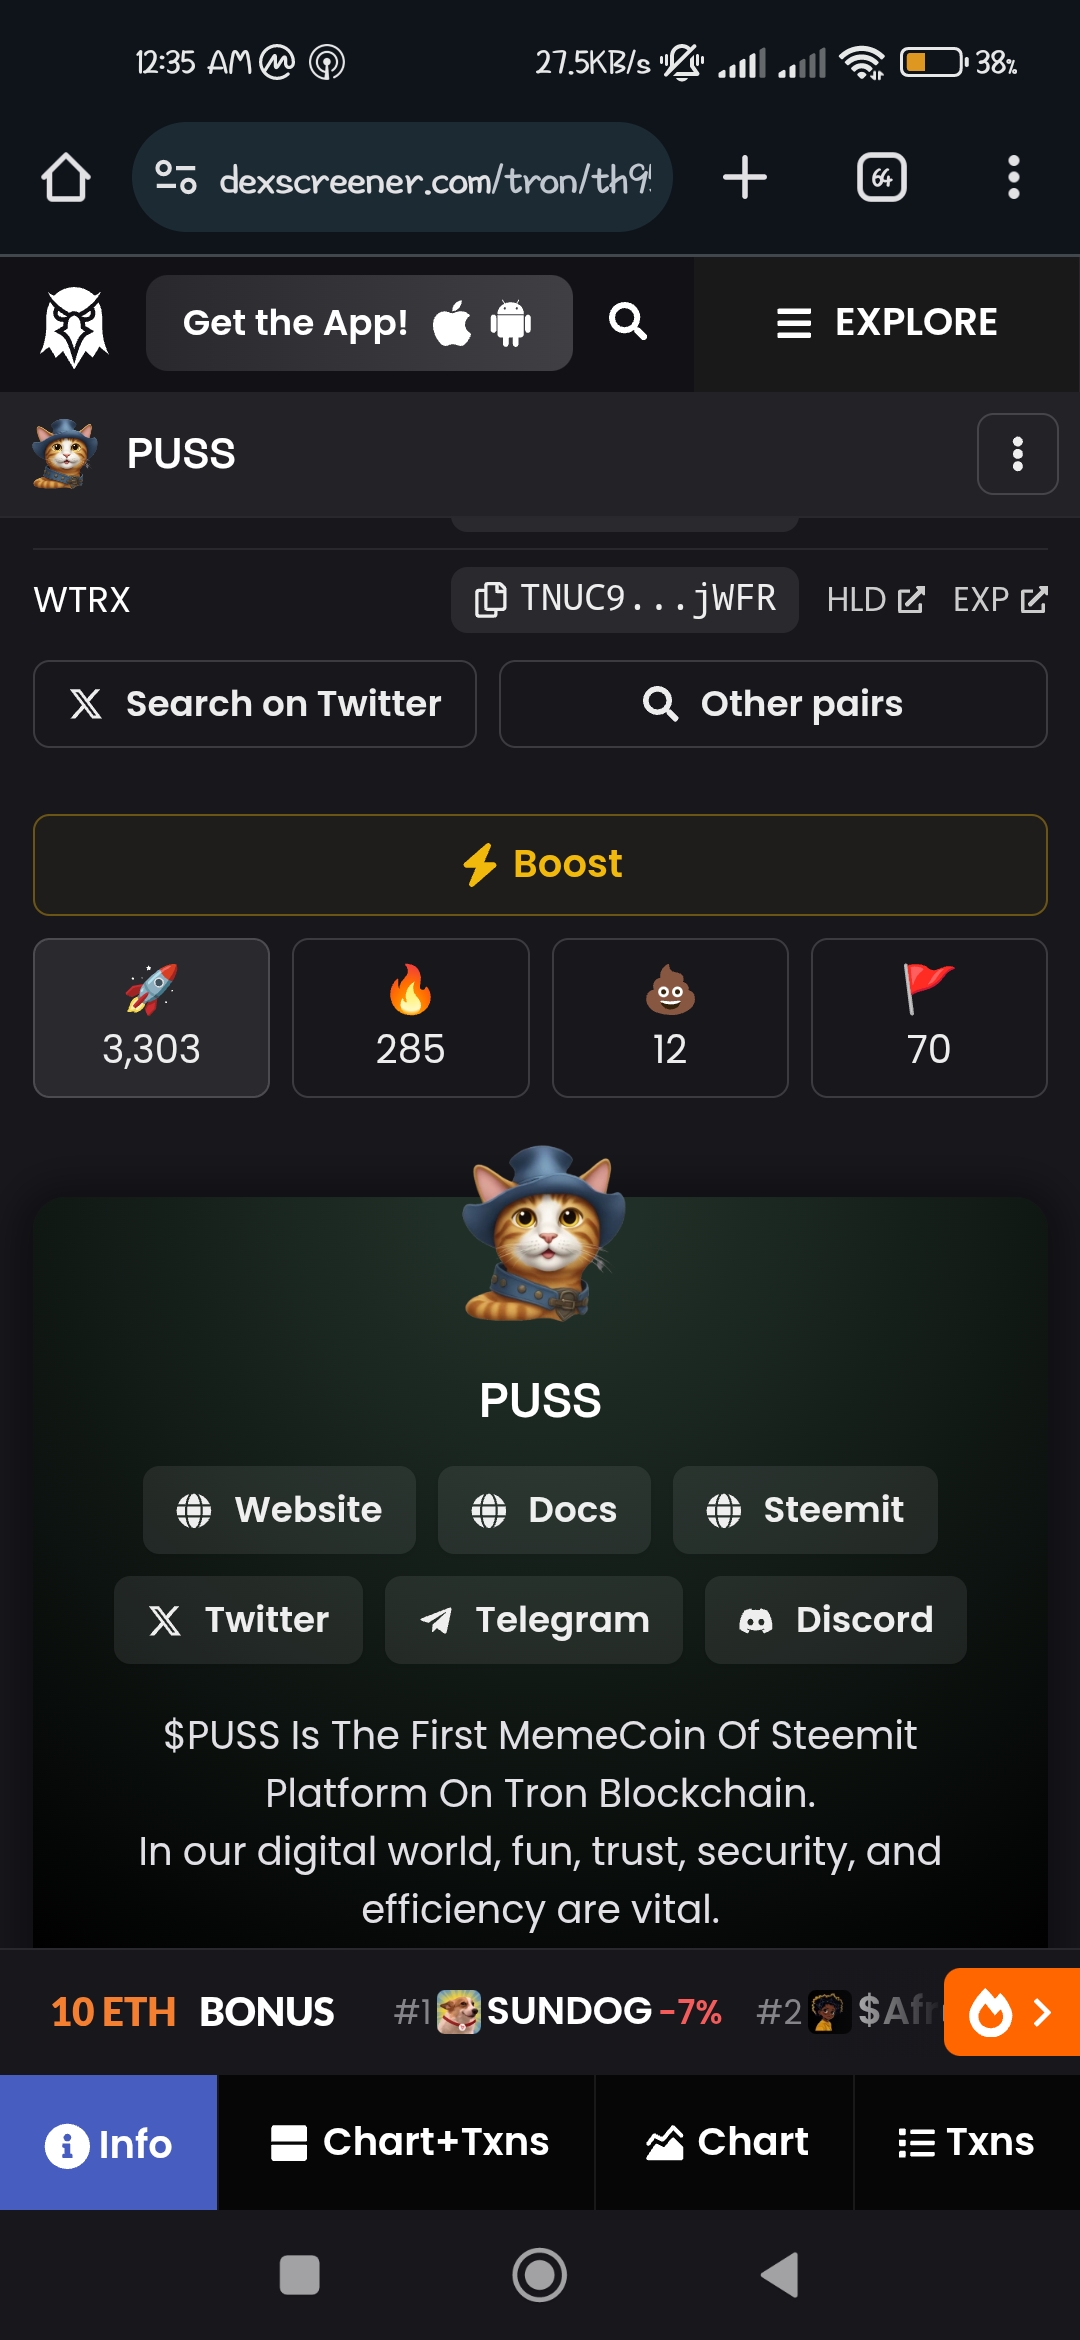Vote with the fire reaction 285
This screenshot has width=1080, height=2340.
(x=410, y=1018)
